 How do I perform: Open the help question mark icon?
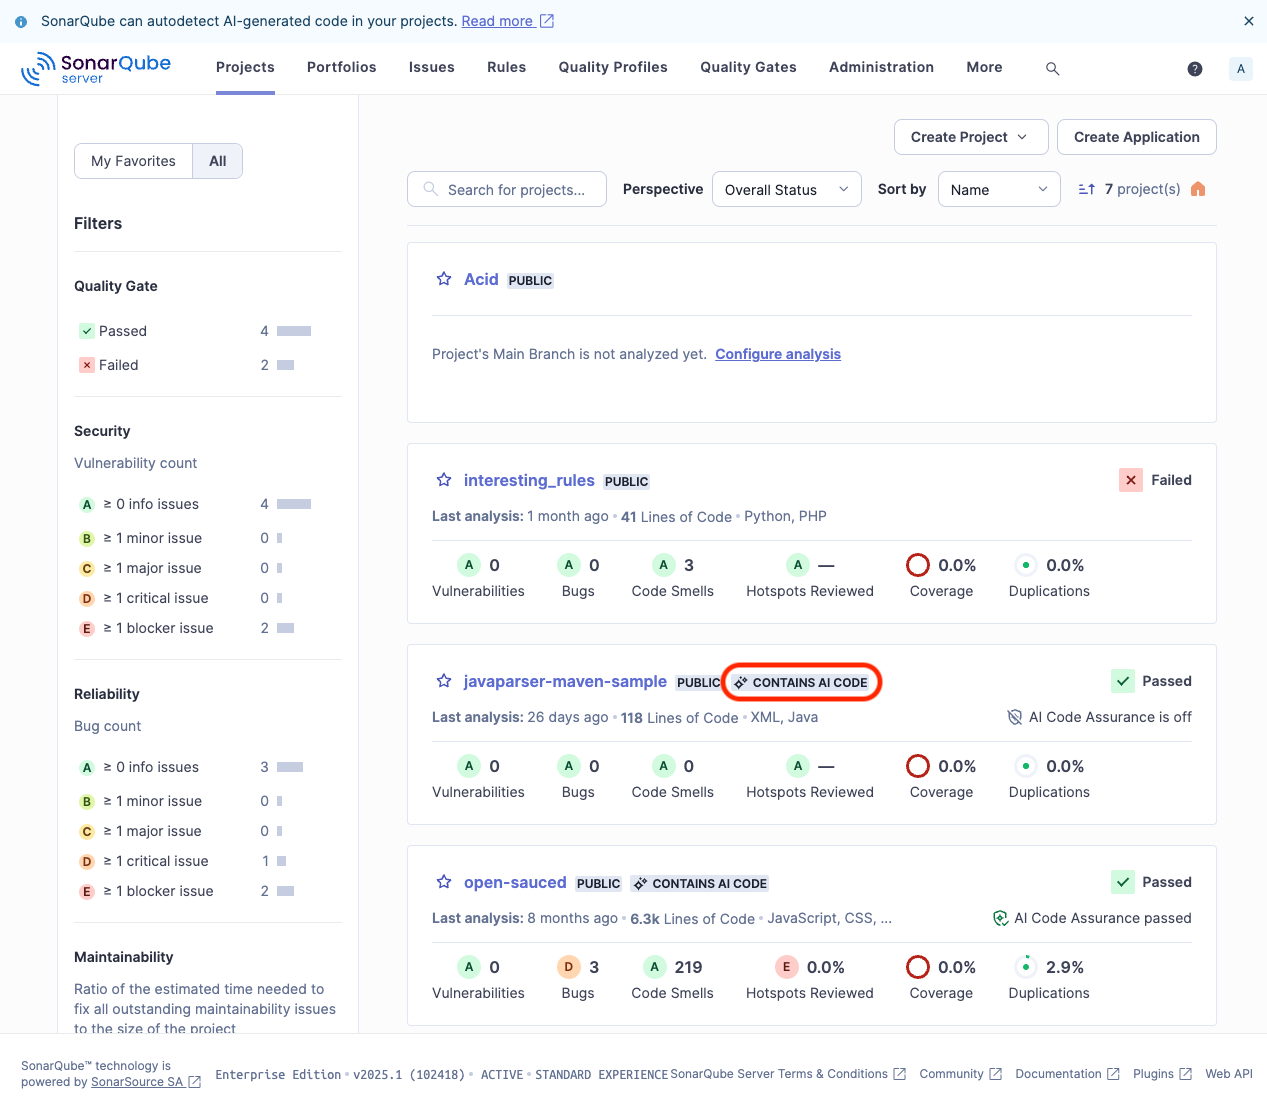(1195, 68)
